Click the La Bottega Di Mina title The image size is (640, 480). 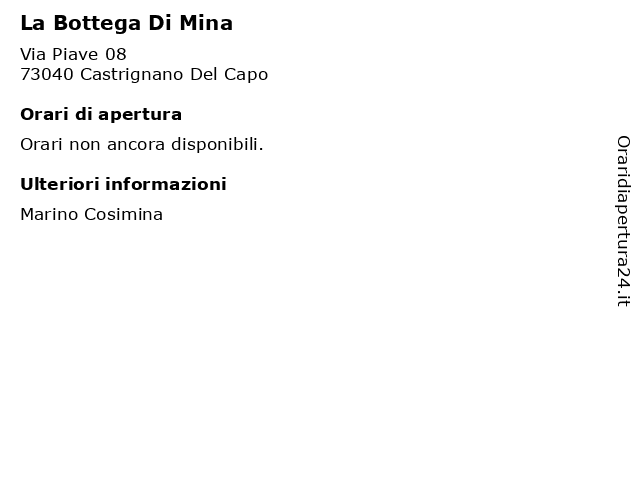(x=127, y=23)
